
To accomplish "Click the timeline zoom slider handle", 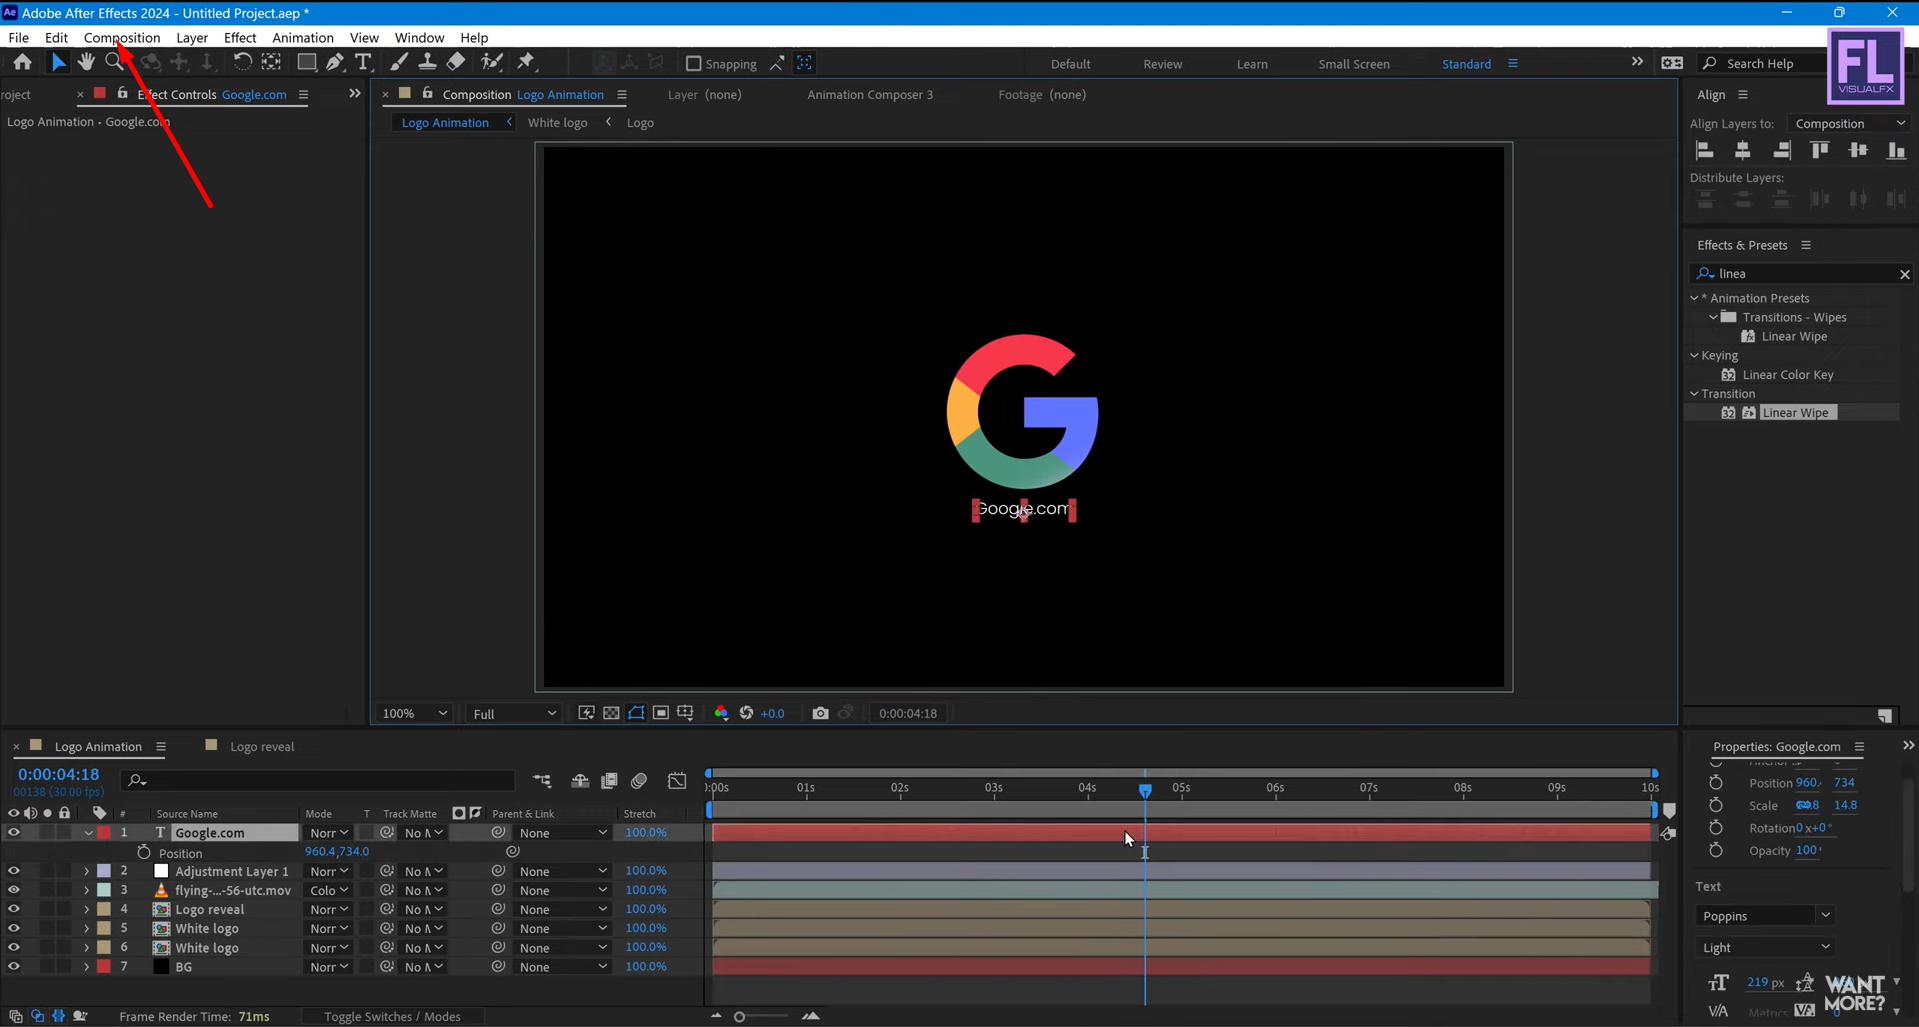I will pyautogui.click(x=739, y=1016).
